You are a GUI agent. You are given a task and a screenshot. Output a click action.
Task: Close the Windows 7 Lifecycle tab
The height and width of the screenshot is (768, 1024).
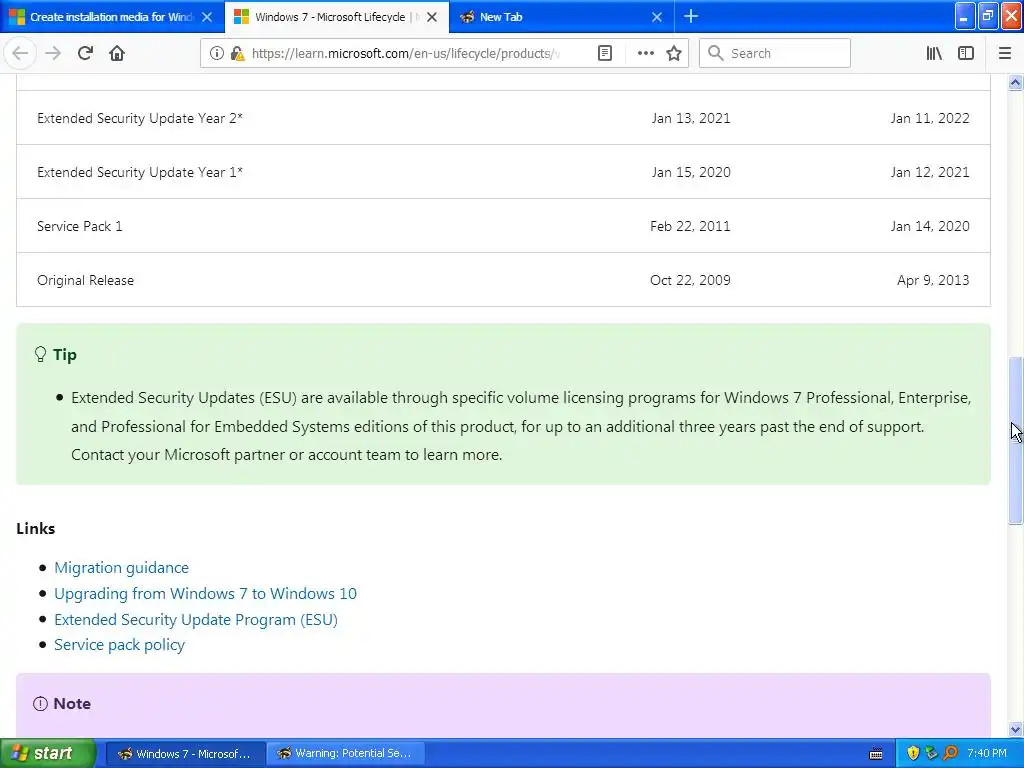point(432,17)
